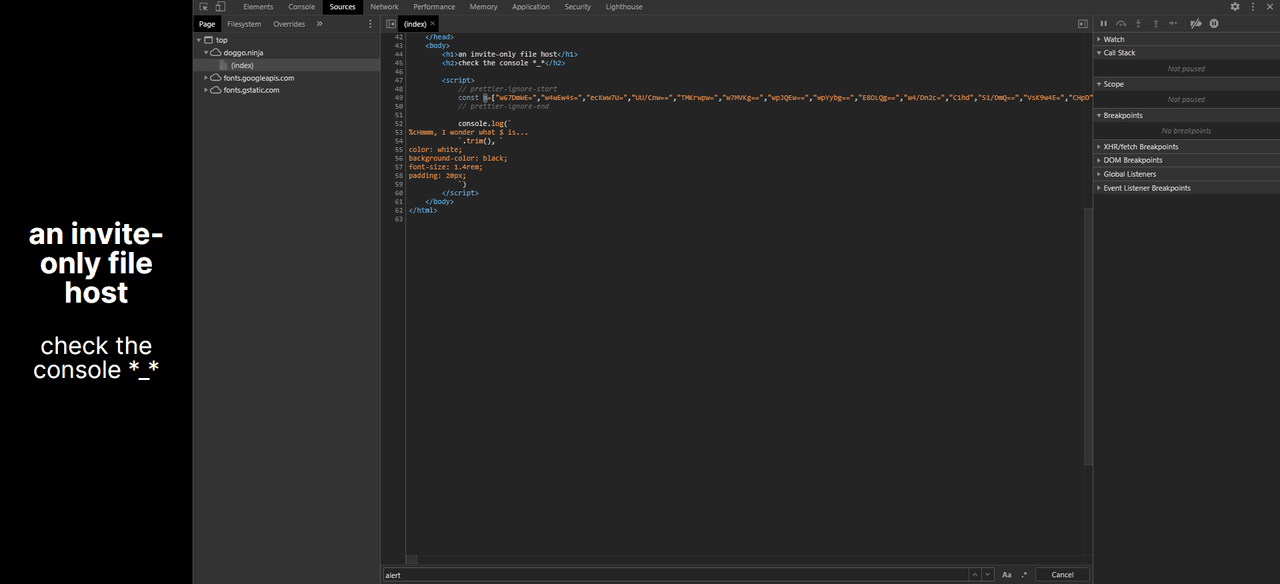The image size is (1280, 584).
Task: Select the Page navigator tab
Action: (x=207, y=24)
